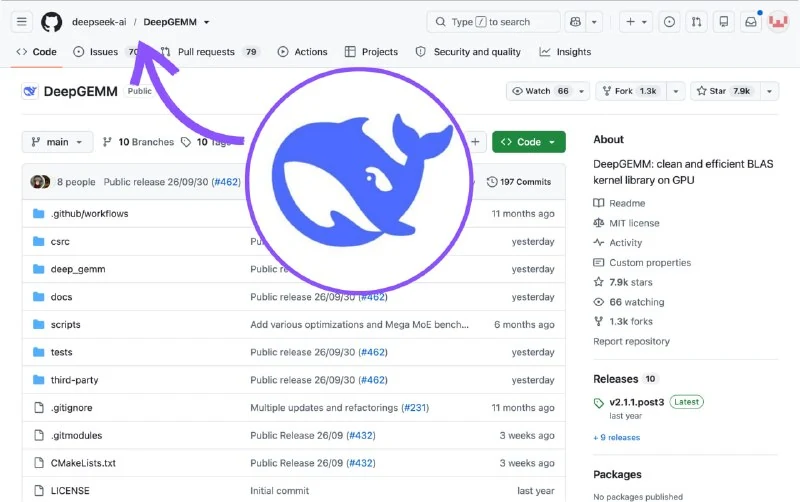Image resolution: width=800 pixels, height=502 pixels.
Task: View the 10 Branches link
Action: (x=138, y=142)
